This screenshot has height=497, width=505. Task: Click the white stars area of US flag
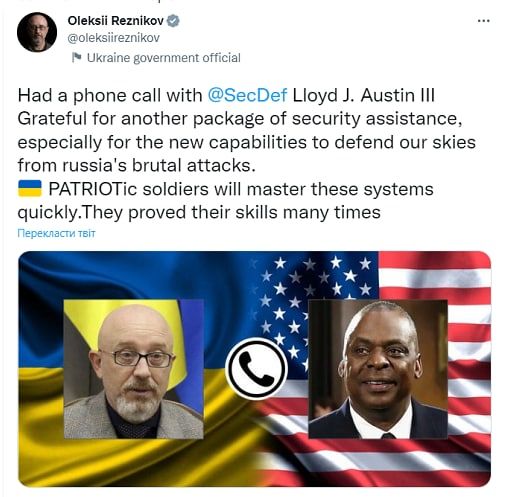point(313,277)
